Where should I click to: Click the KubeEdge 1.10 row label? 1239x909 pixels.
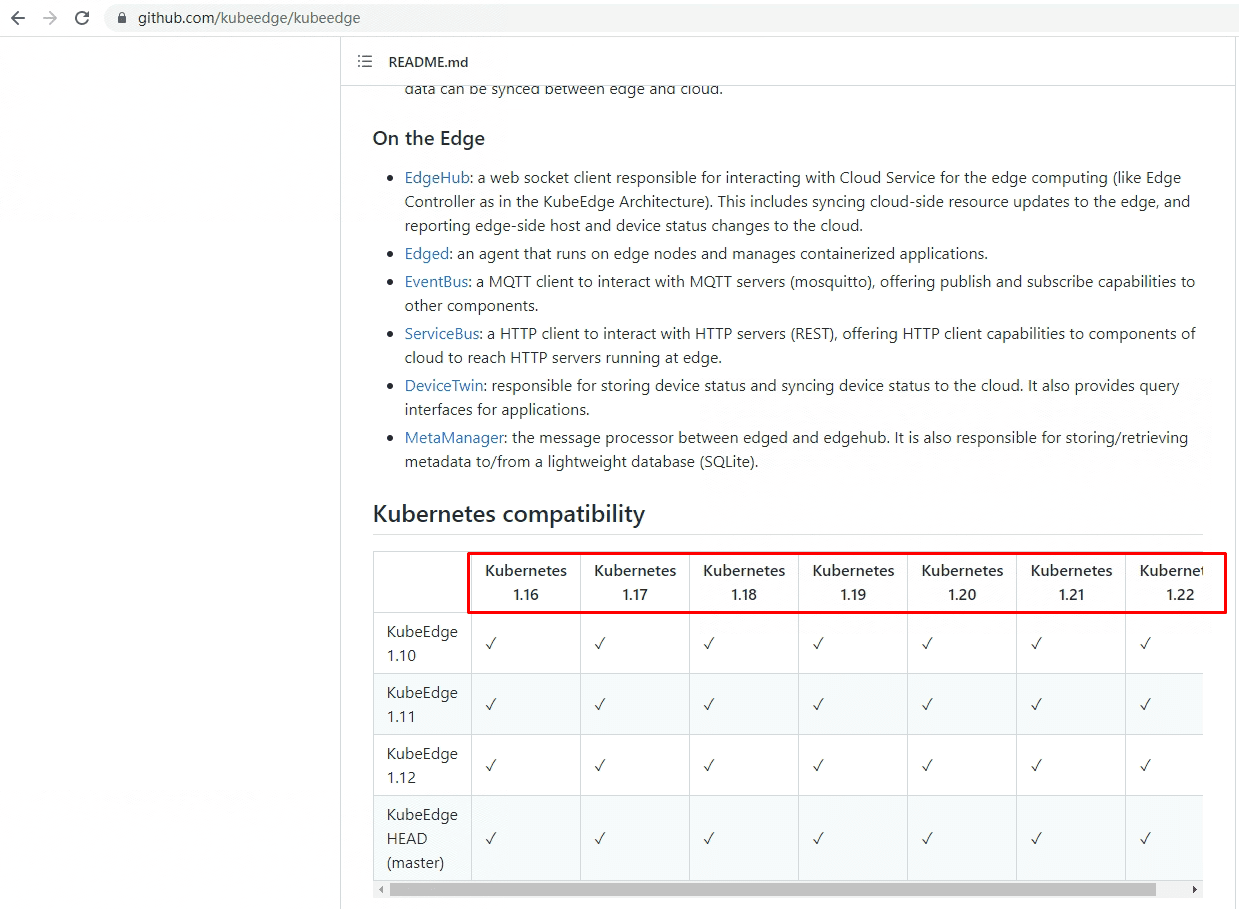pos(422,644)
